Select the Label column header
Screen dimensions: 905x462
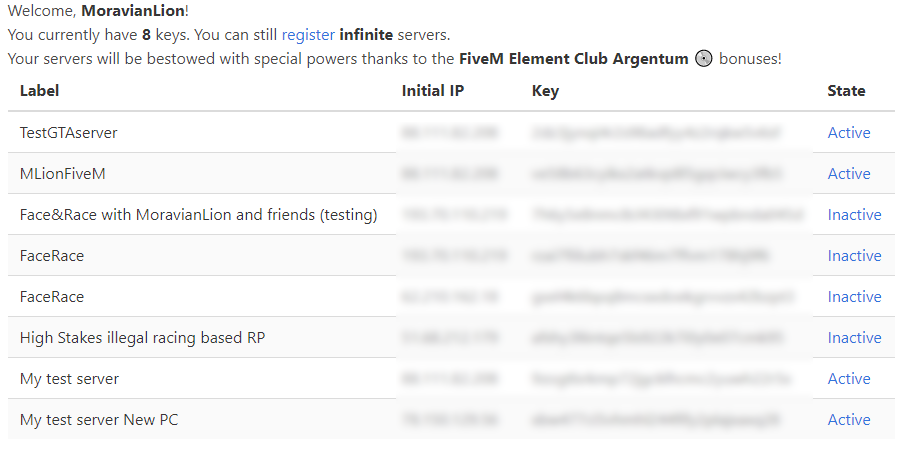(40, 91)
